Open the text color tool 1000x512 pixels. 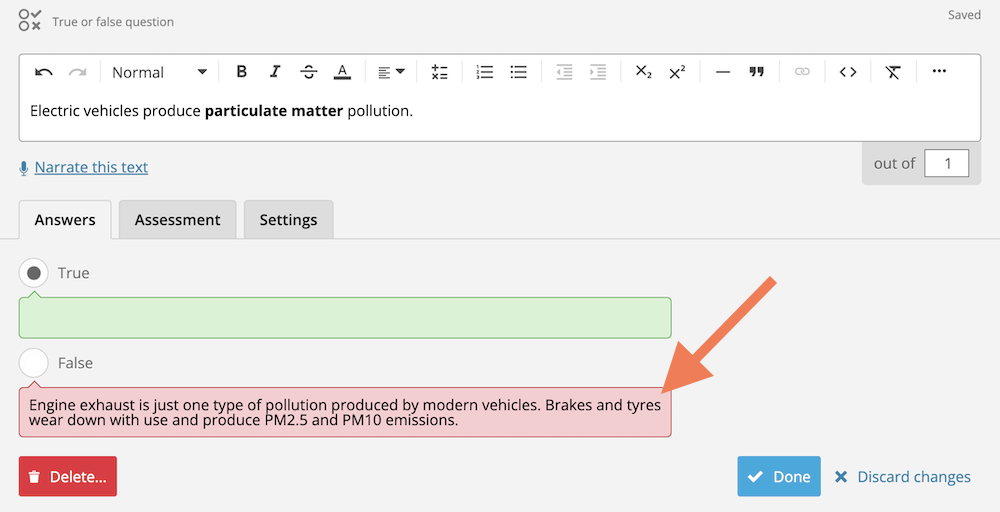pyautogui.click(x=342, y=71)
